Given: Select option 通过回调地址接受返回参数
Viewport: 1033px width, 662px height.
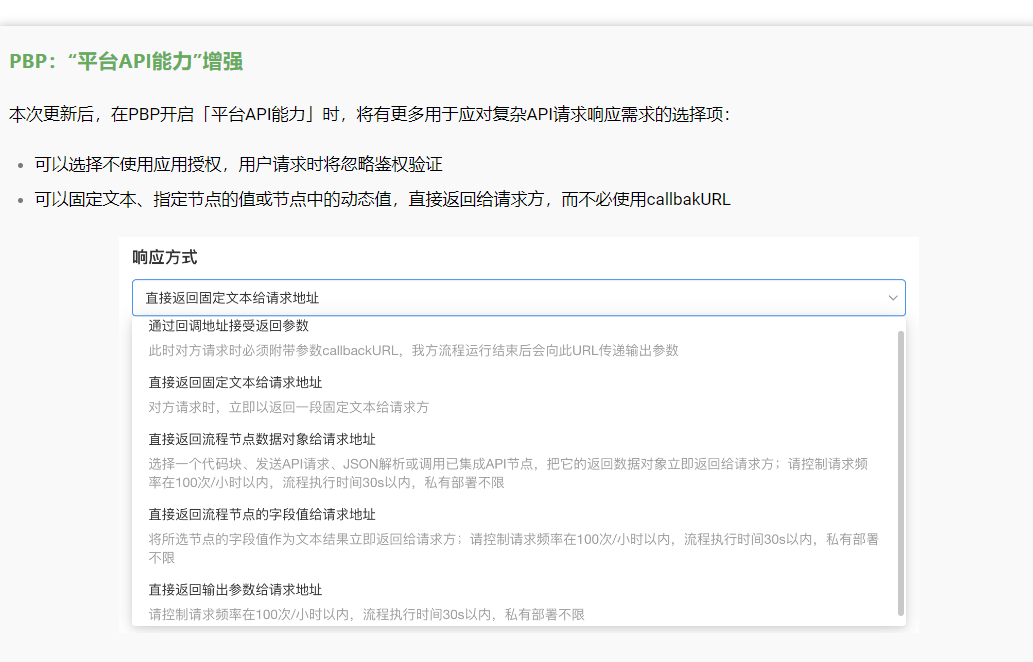Looking at the screenshot, I should coord(229,325).
